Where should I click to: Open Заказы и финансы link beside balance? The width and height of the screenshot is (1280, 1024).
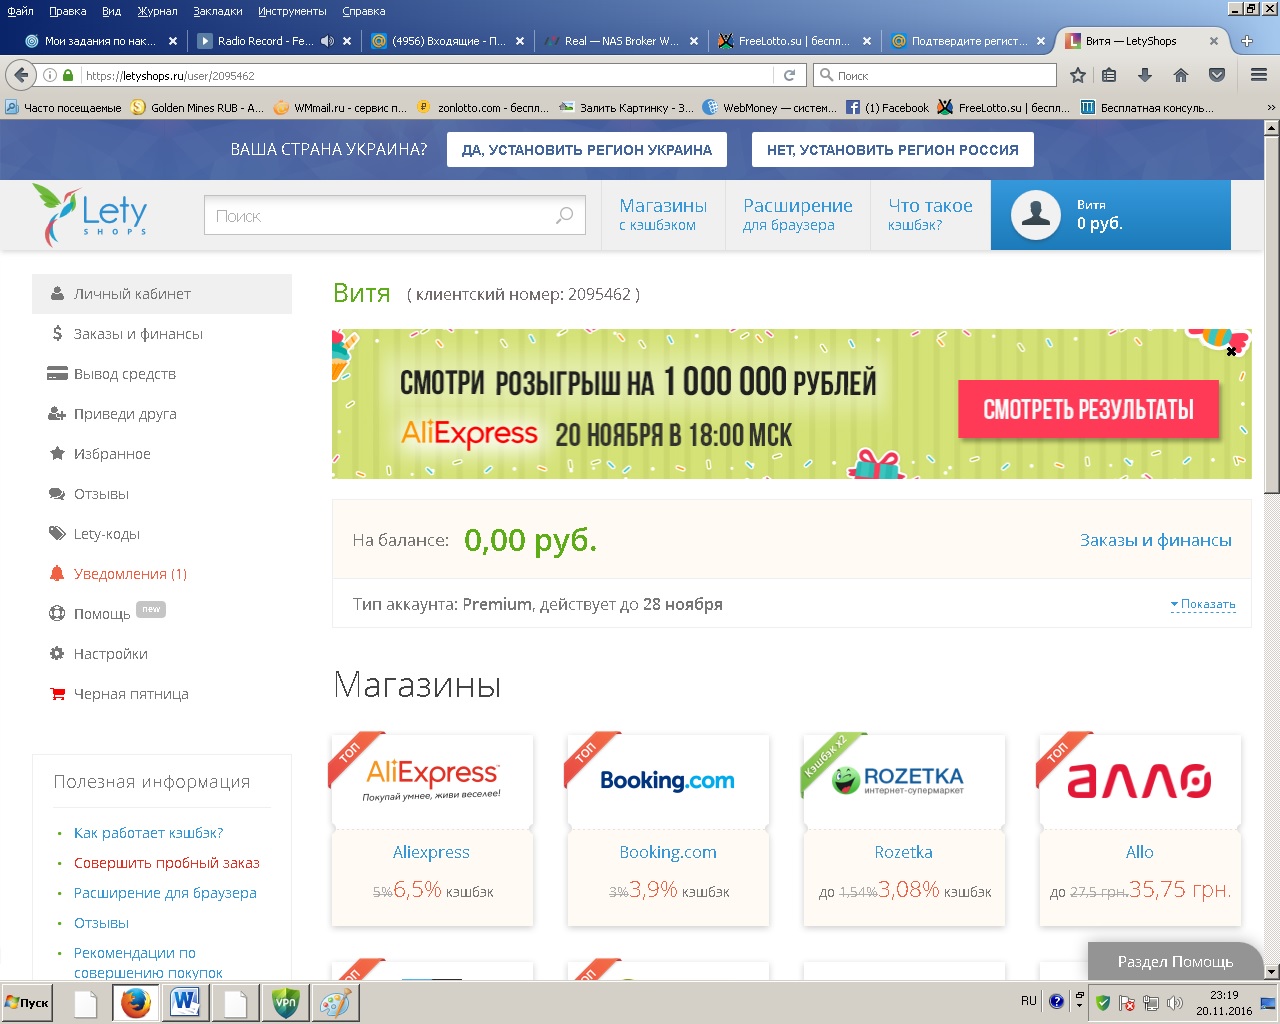coord(1155,540)
